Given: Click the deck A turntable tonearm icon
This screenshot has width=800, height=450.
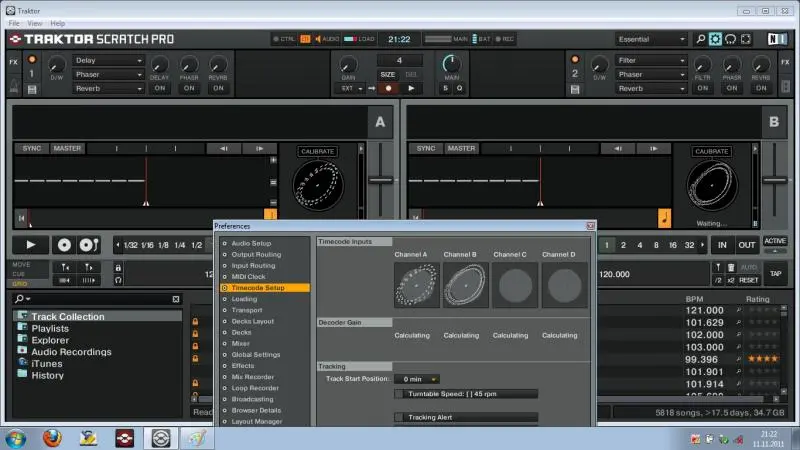Looking at the screenshot, I should click(87, 244).
